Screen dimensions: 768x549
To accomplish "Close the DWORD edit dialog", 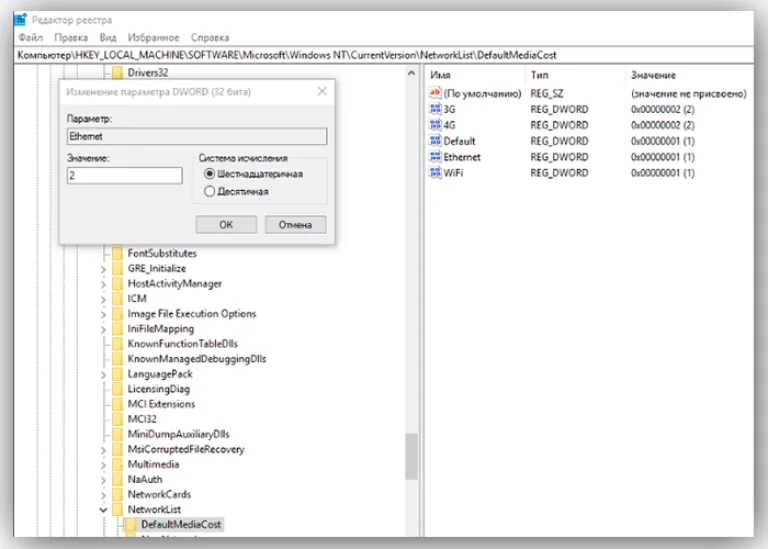I will click(322, 92).
